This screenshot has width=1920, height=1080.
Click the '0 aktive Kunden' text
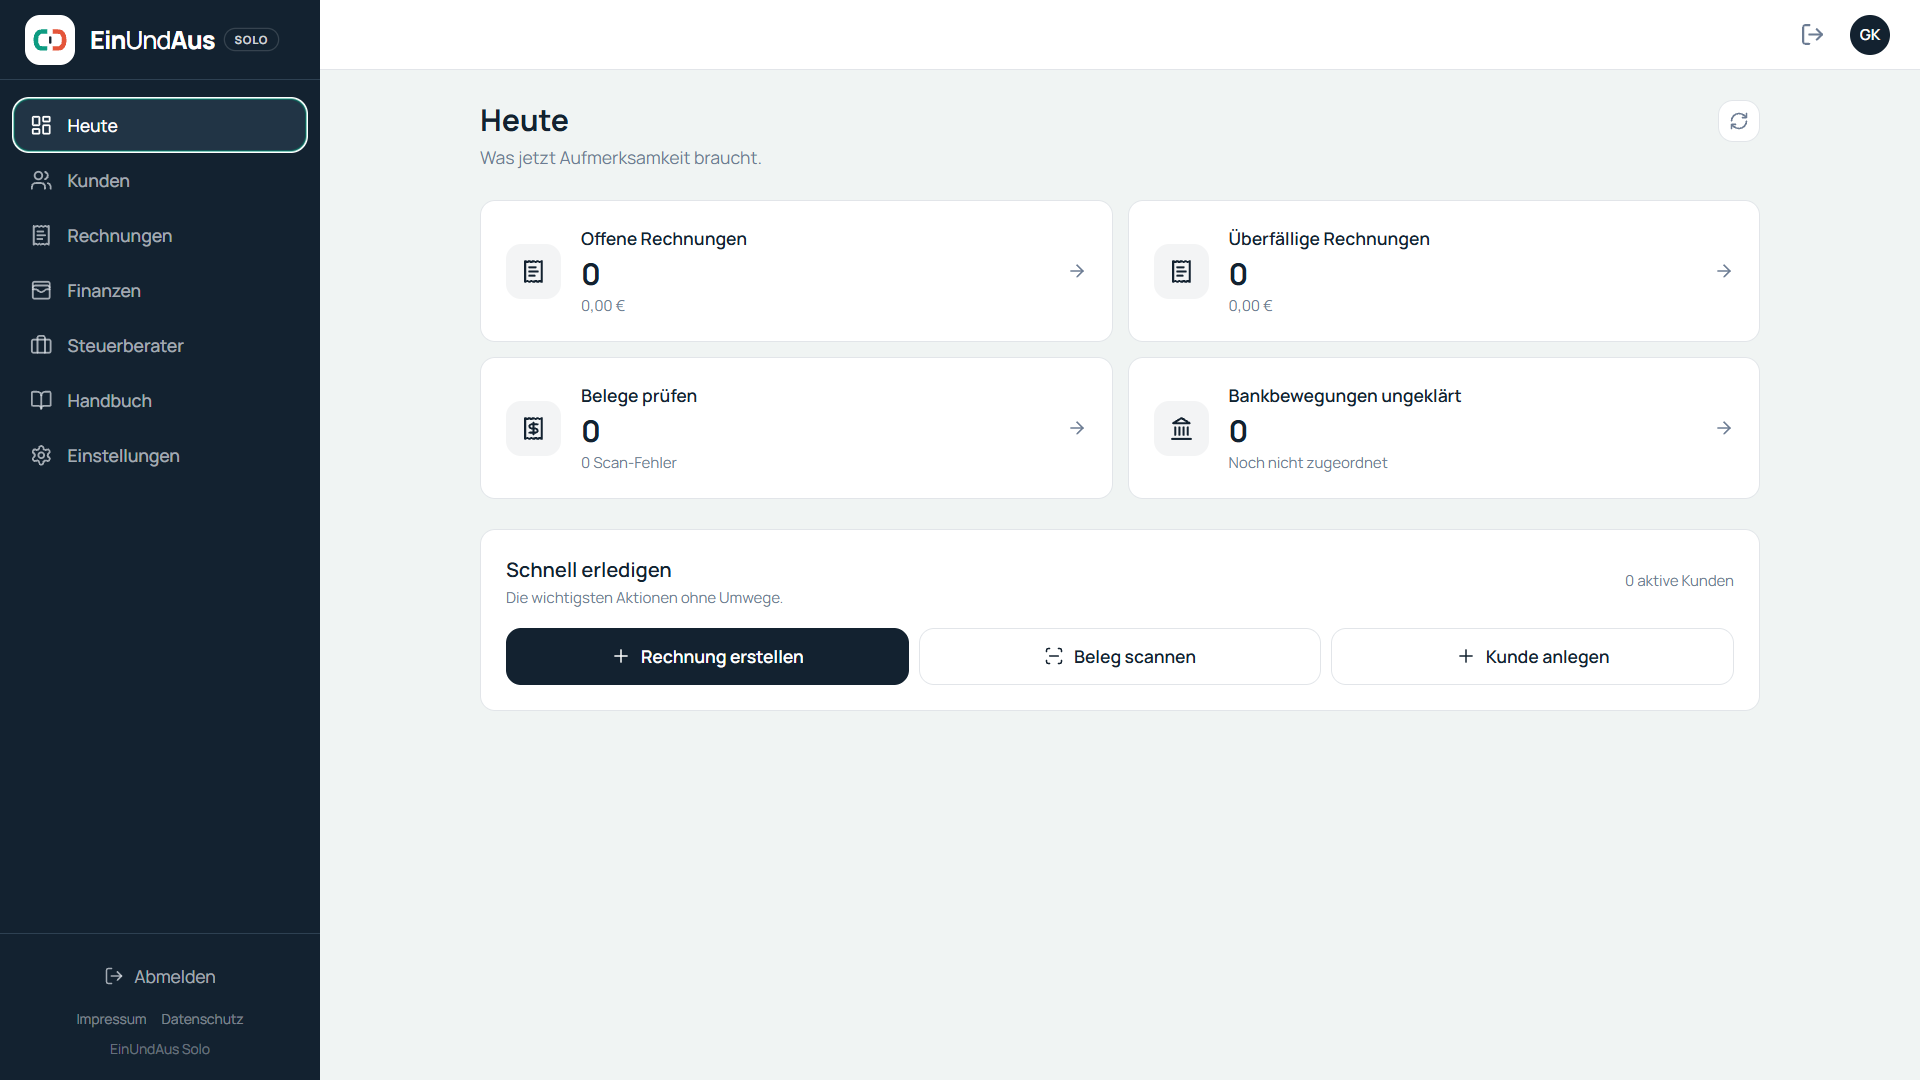click(x=1679, y=580)
